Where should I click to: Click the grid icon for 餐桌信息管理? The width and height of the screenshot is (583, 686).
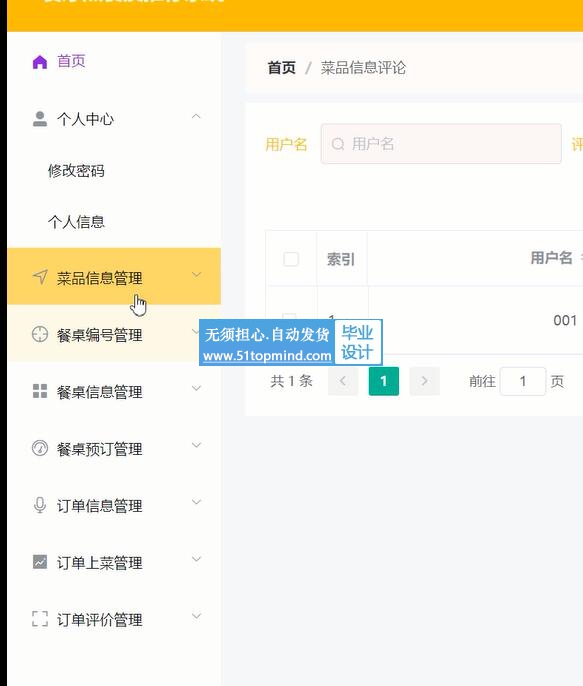coord(40,391)
